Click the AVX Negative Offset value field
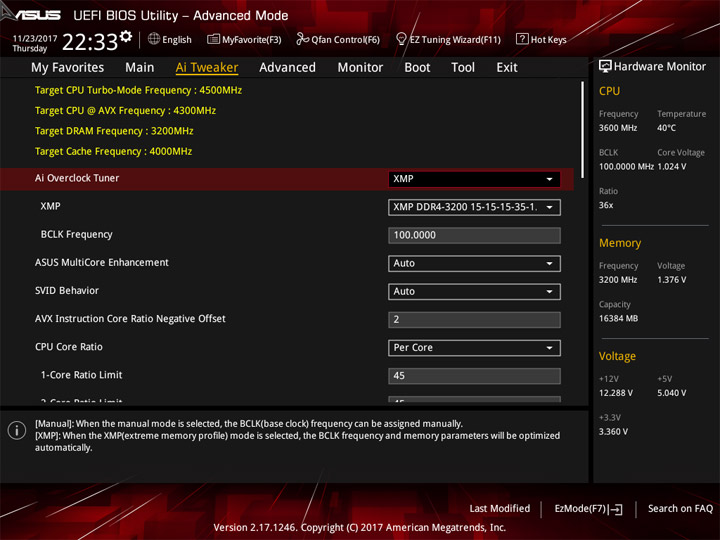 click(474, 320)
